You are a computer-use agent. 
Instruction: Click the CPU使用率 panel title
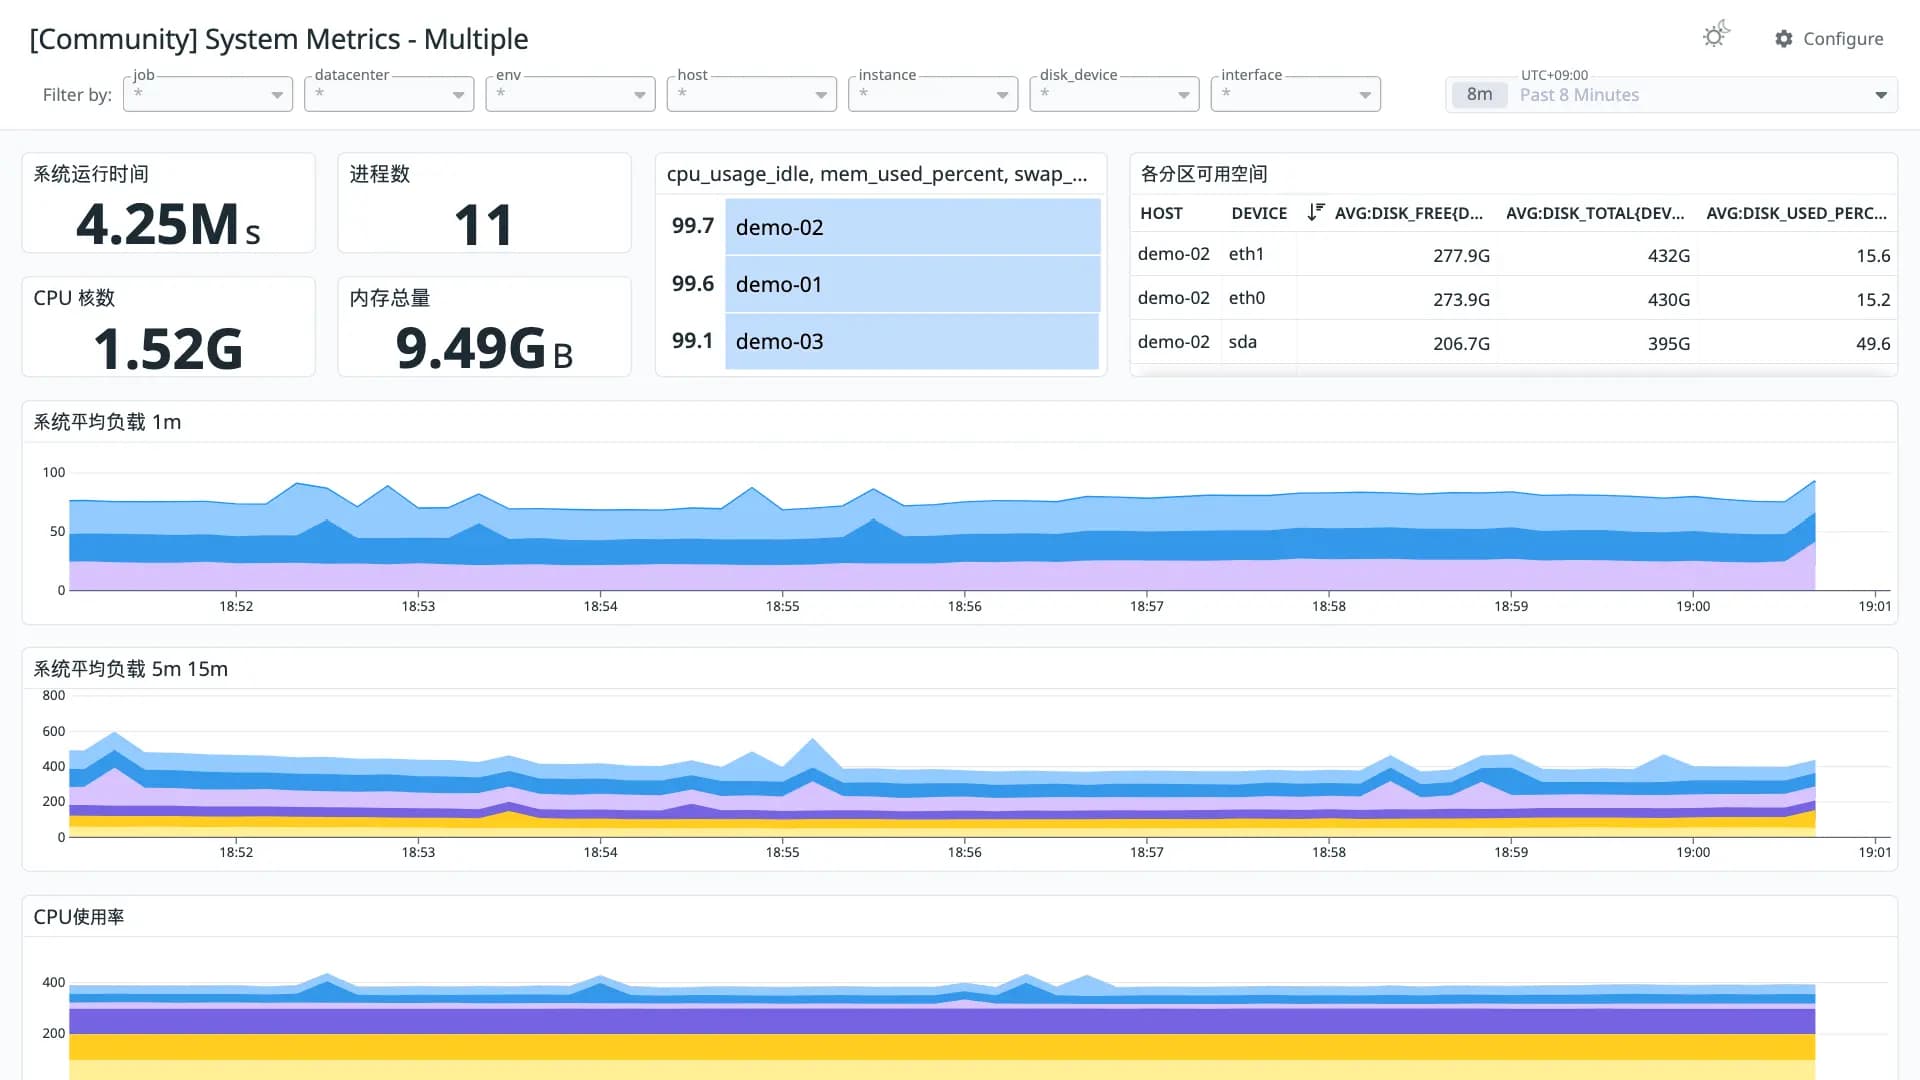point(79,917)
